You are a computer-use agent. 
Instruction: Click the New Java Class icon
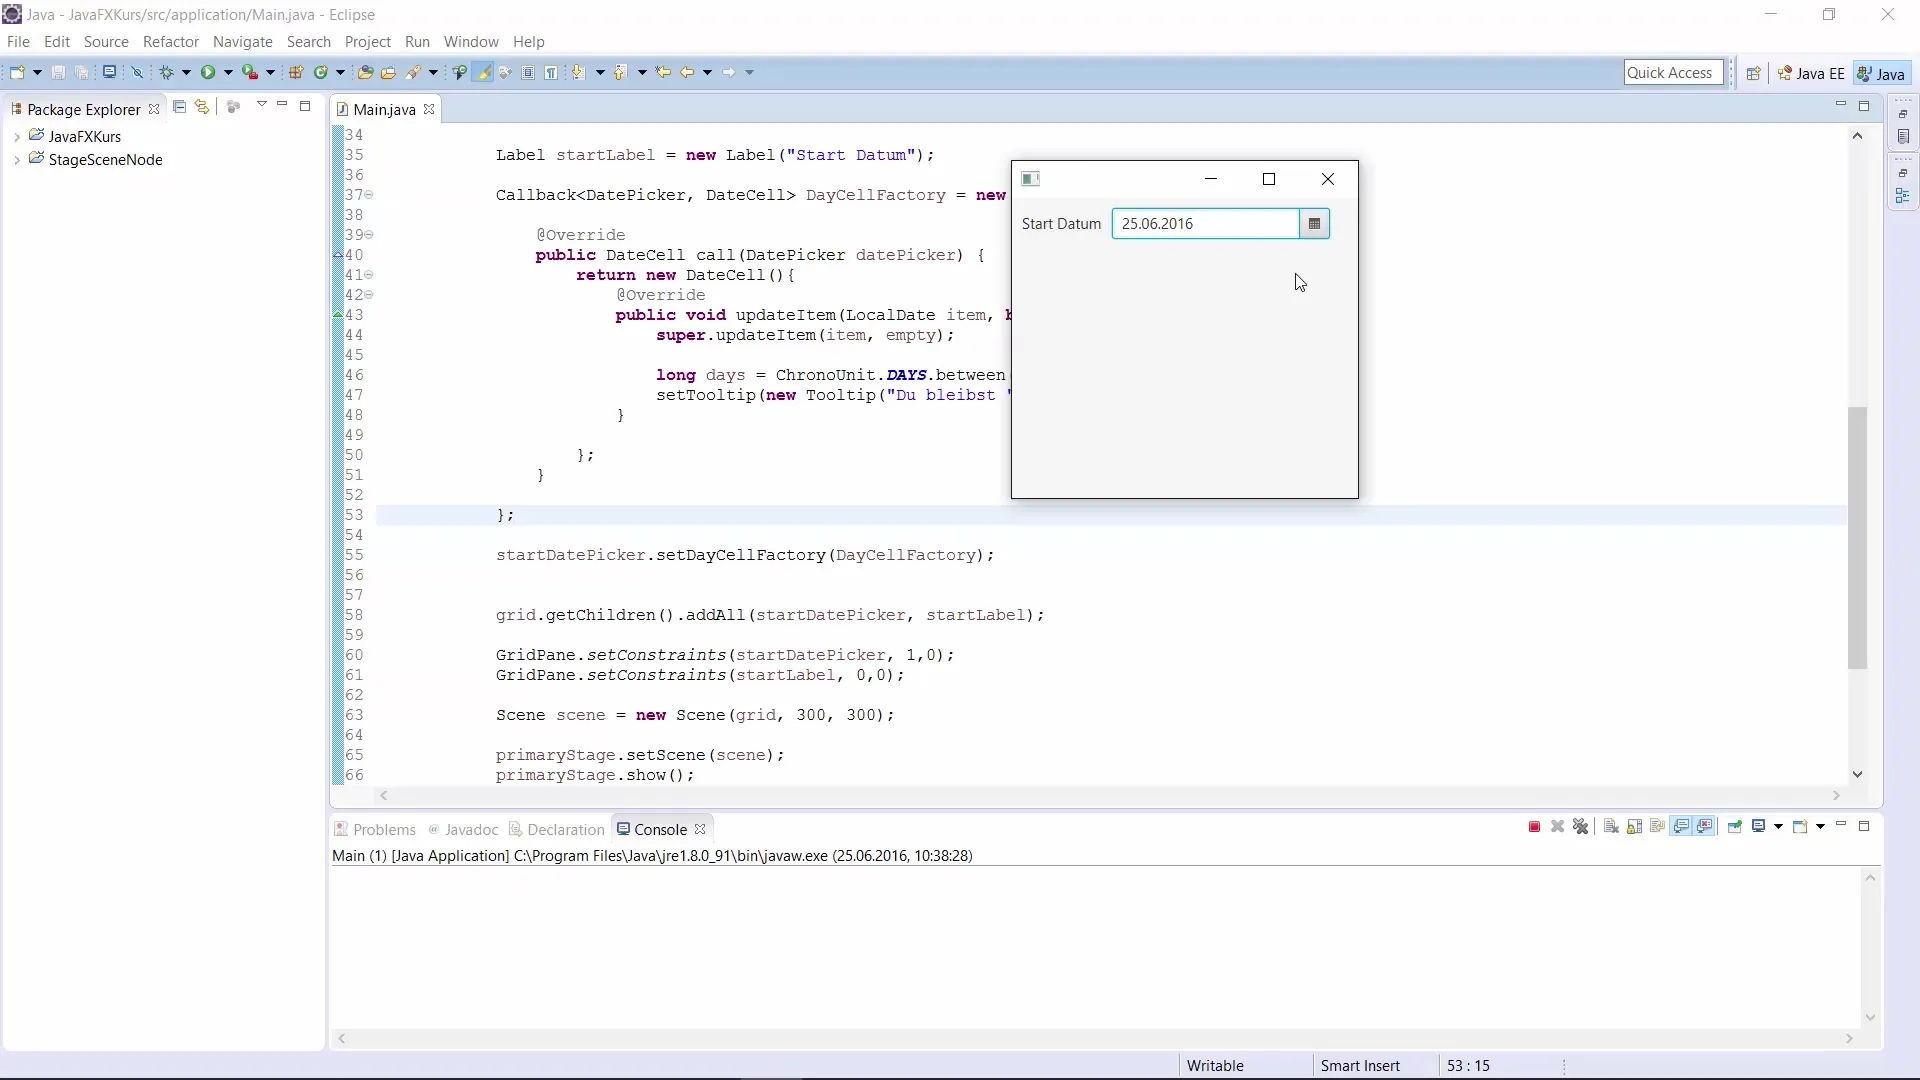click(321, 72)
